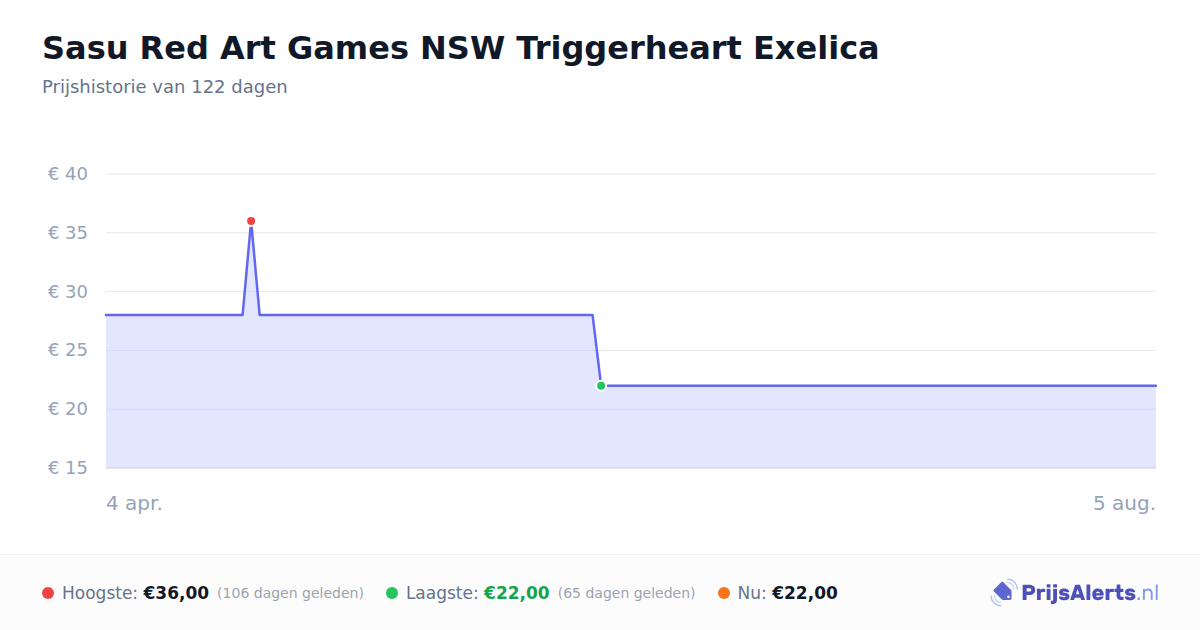Screen dimensions: 1200x630
Task: Click the € 40 axis label
Action: coord(68,174)
